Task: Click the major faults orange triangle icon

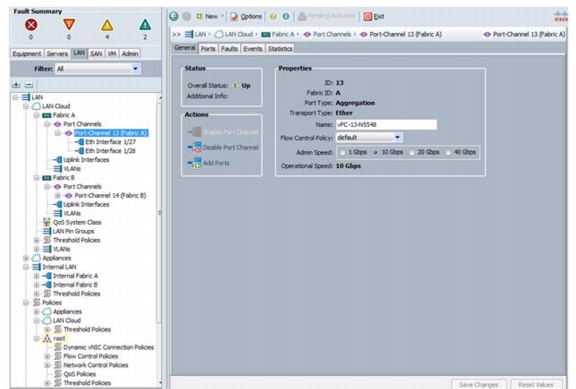Action: 69,25
